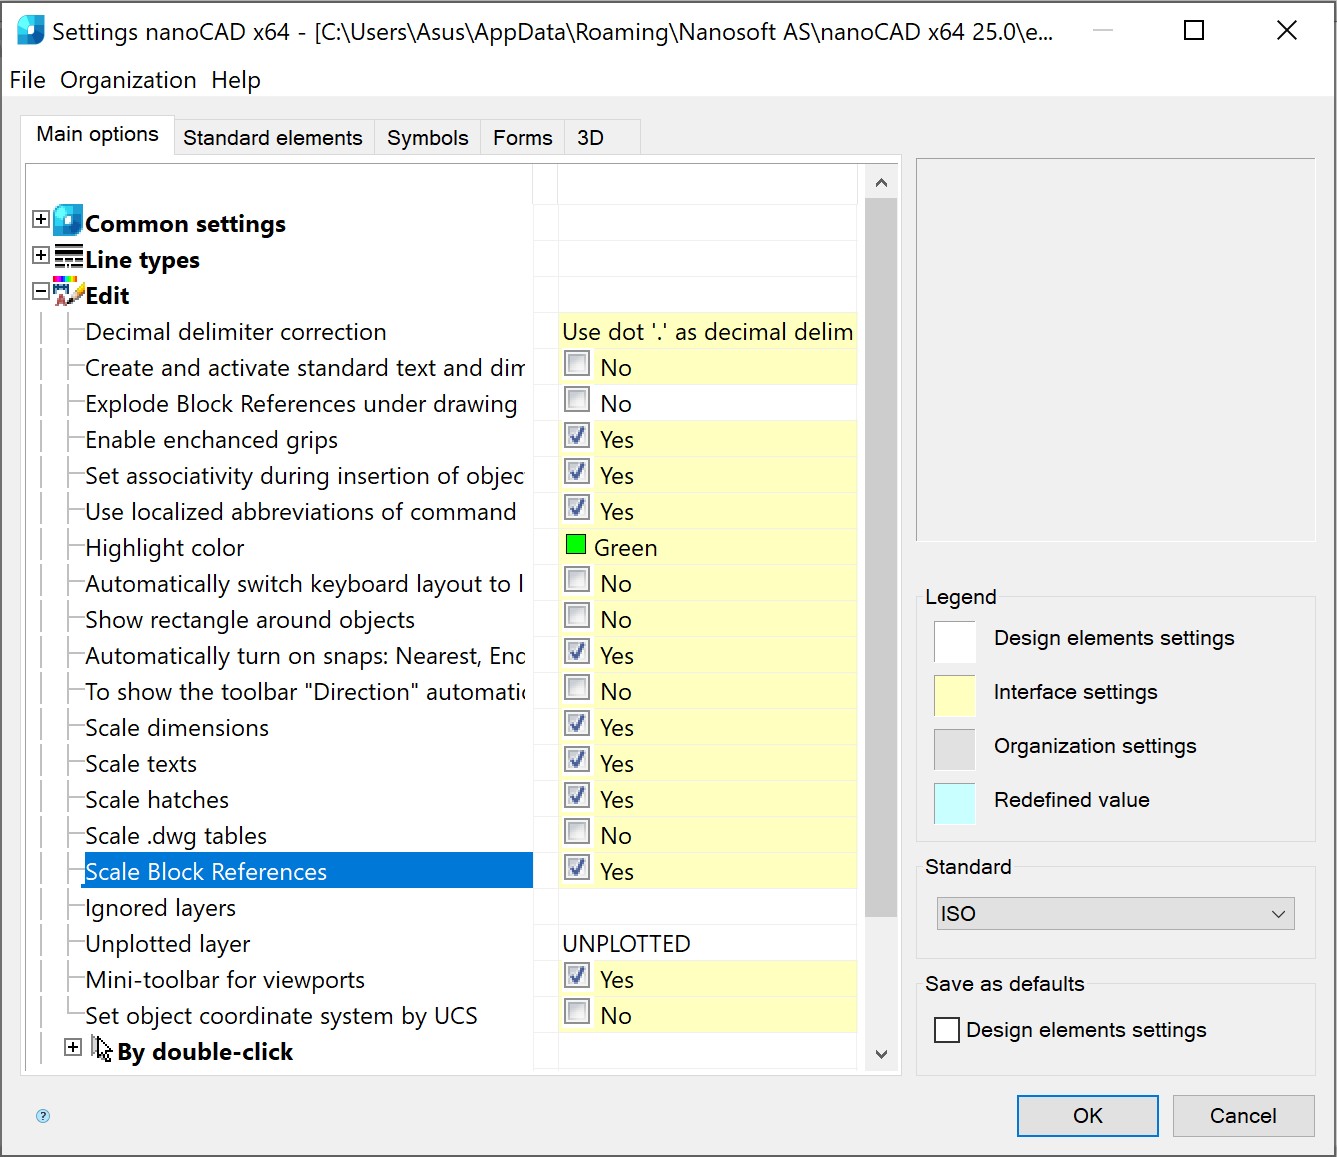Enable Scale .dwg tables checkbox
The image size is (1337, 1157).
[577, 832]
